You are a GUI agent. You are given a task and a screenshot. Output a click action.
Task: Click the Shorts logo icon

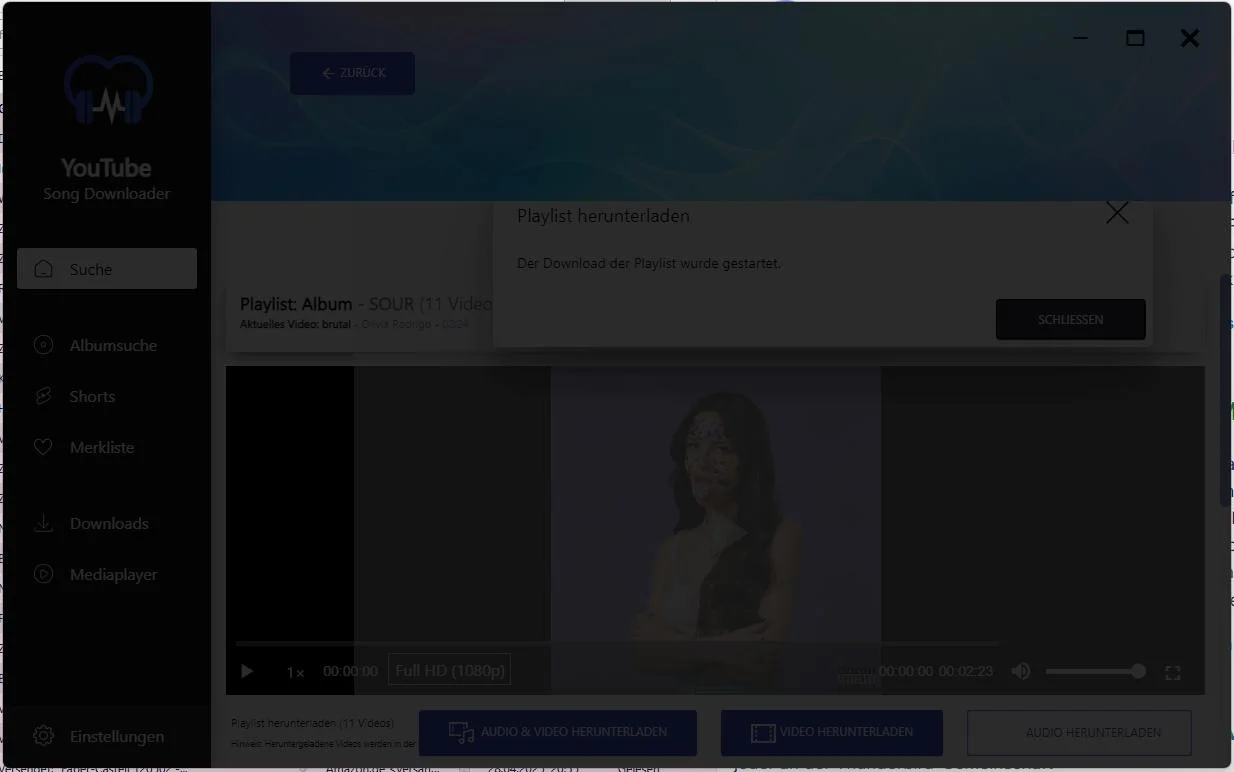[43, 396]
